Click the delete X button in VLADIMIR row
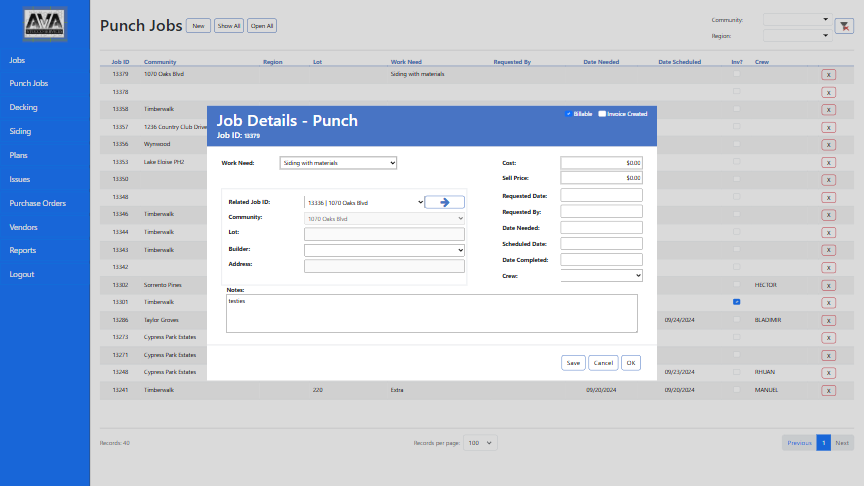 pos(828,320)
